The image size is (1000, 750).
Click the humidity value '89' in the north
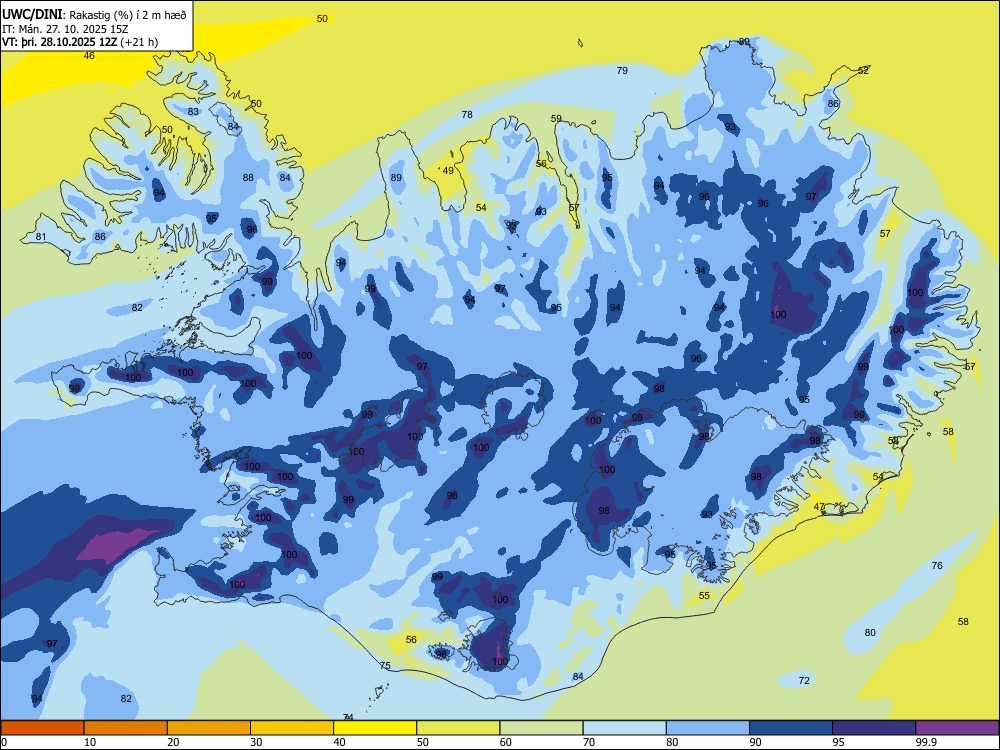[397, 178]
